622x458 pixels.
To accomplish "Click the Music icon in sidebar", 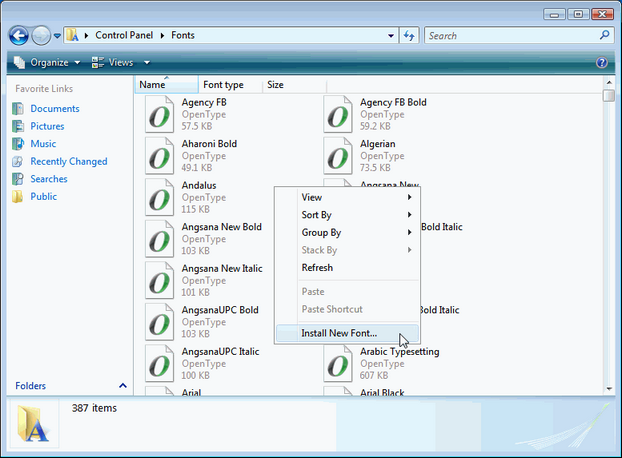I will (18, 144).
